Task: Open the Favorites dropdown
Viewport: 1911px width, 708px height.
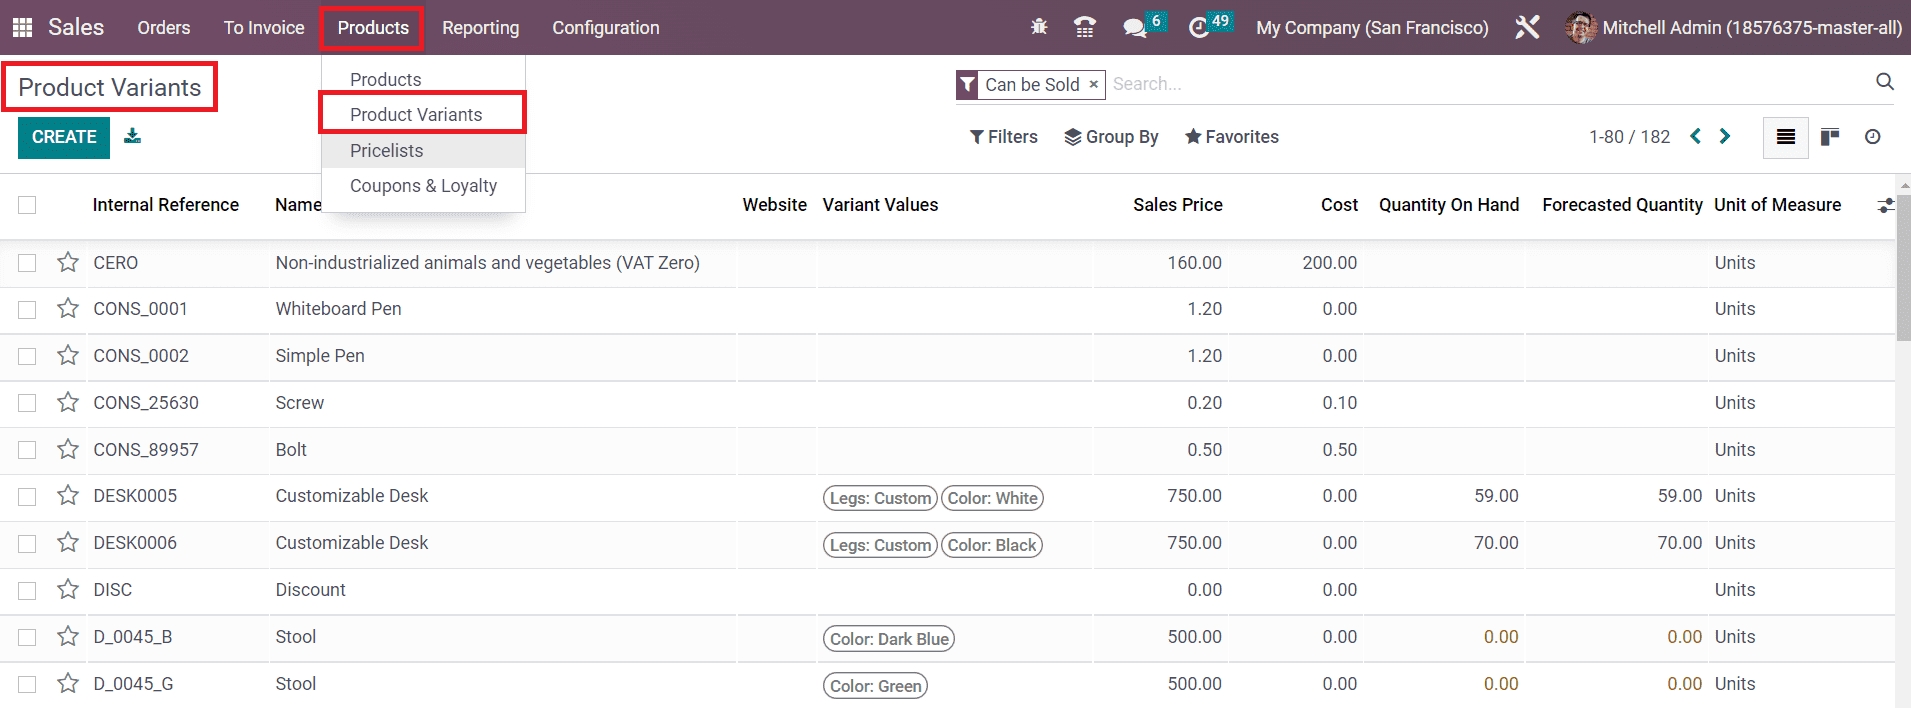Action: (1231, 137)
